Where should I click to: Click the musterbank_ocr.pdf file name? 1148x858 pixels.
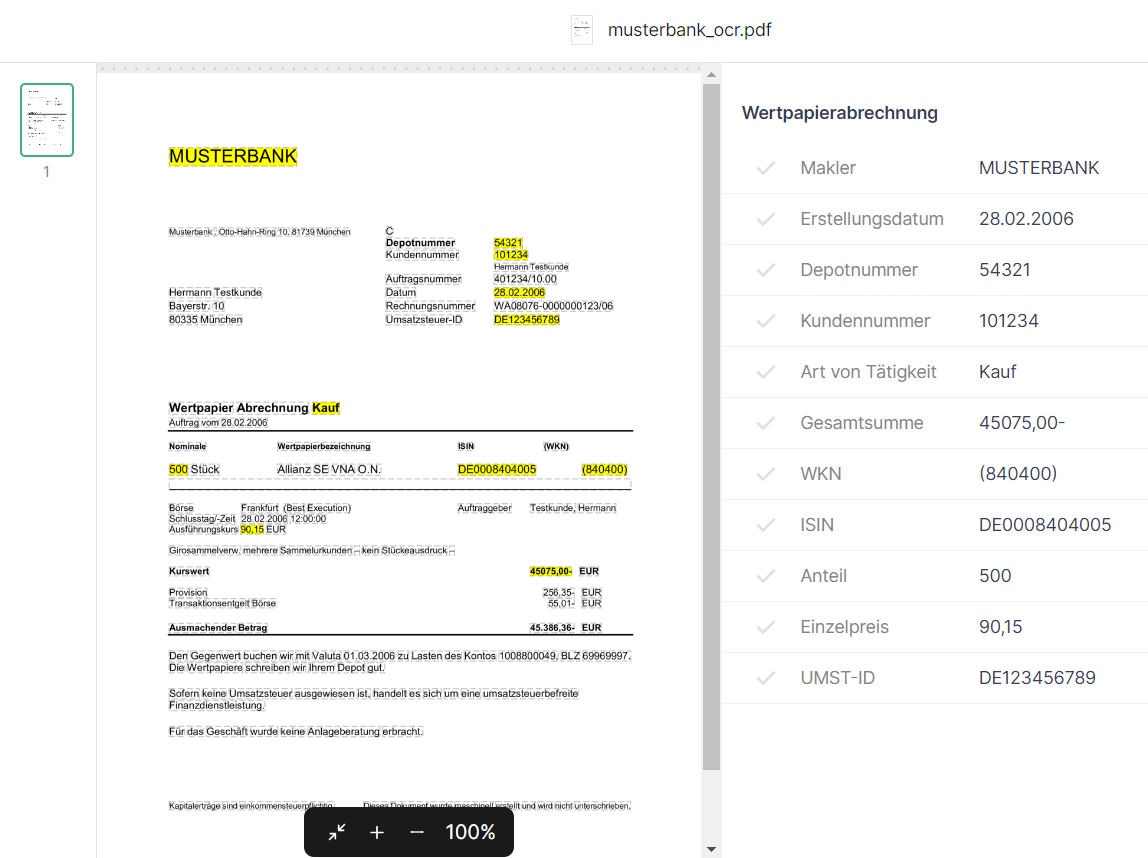(690, 30)
